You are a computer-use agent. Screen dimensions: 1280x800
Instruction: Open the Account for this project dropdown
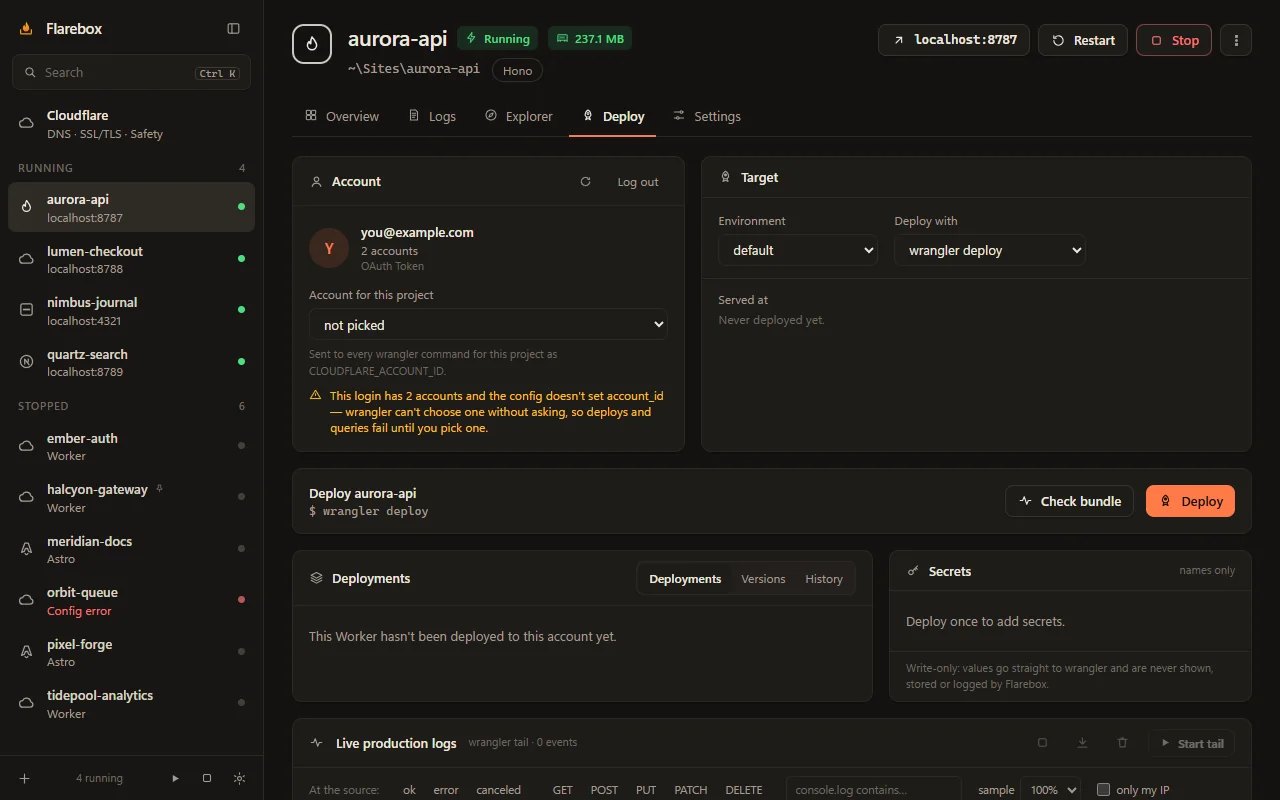[488, 325]
